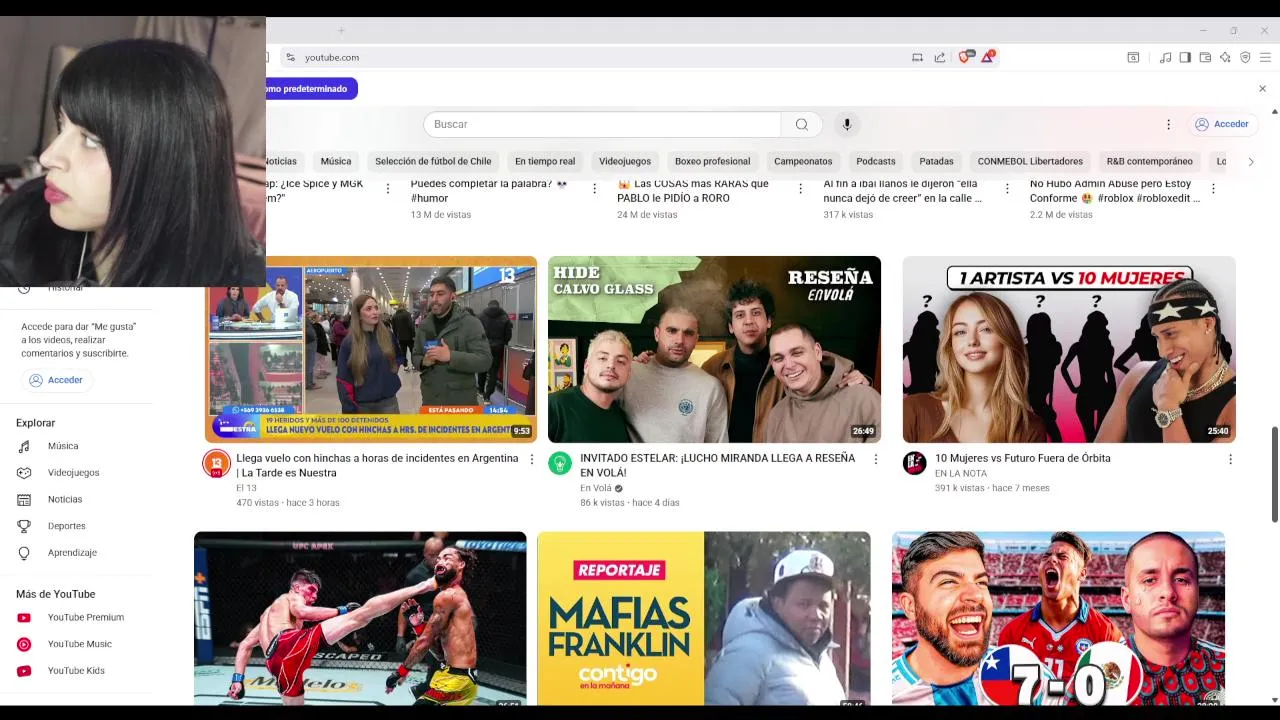Open Deportes in Explorar sidebar
The height and width of the screenshot is (720, 1280).
[76, 526]
